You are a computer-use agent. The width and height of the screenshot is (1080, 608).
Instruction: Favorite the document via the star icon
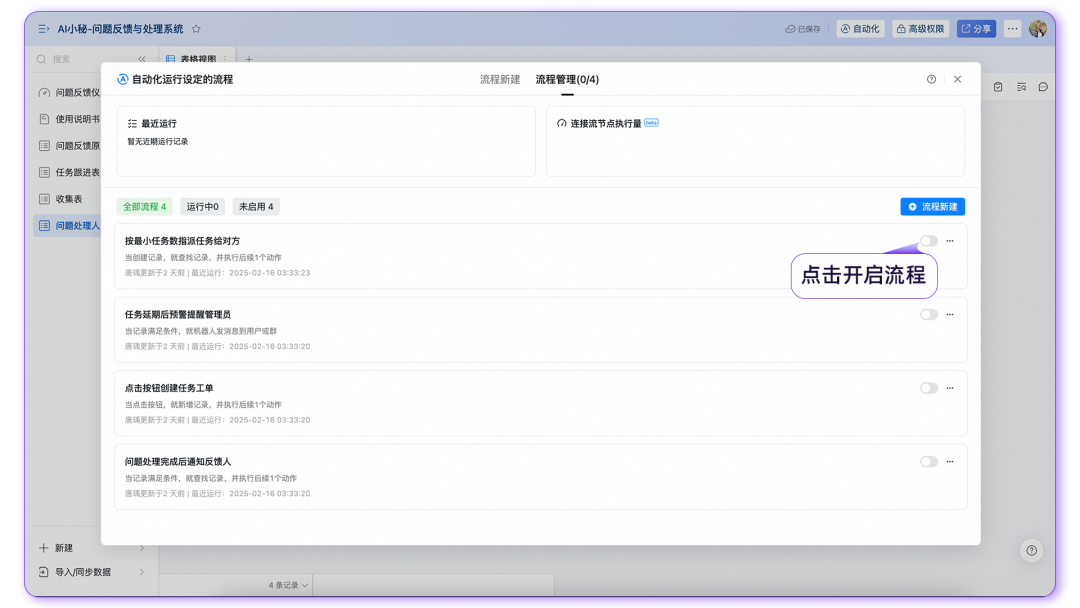(196, 28)
